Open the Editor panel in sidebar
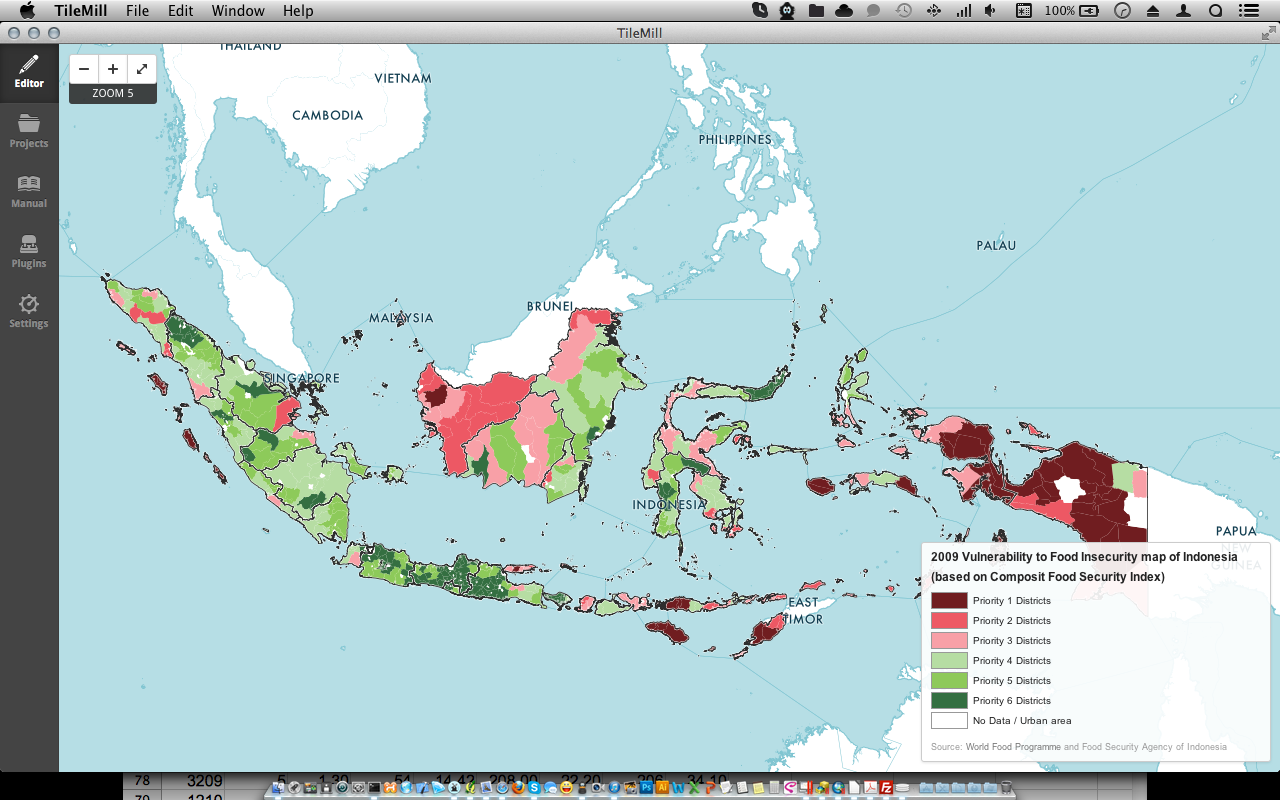This screenshot has width=1280, height=800. tap(29, 72)
